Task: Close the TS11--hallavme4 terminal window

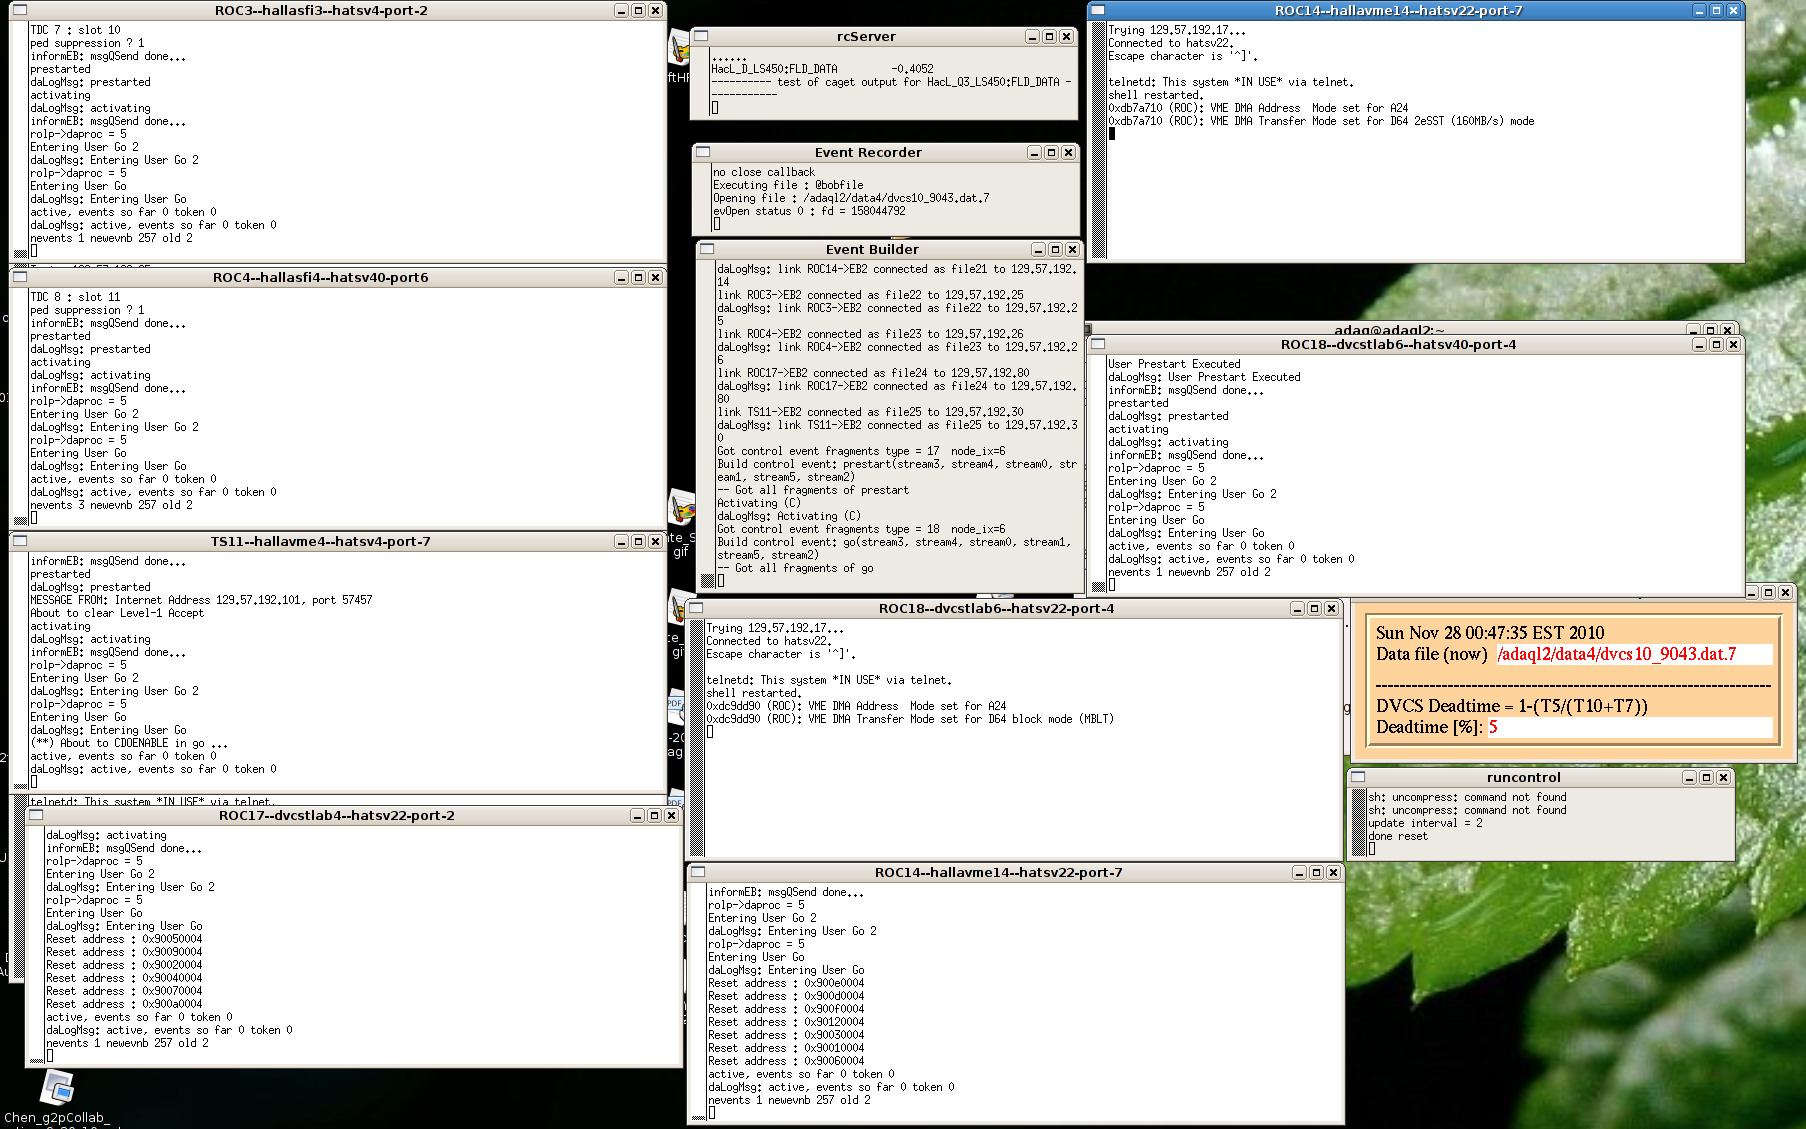Action: (x=655, y=542)
